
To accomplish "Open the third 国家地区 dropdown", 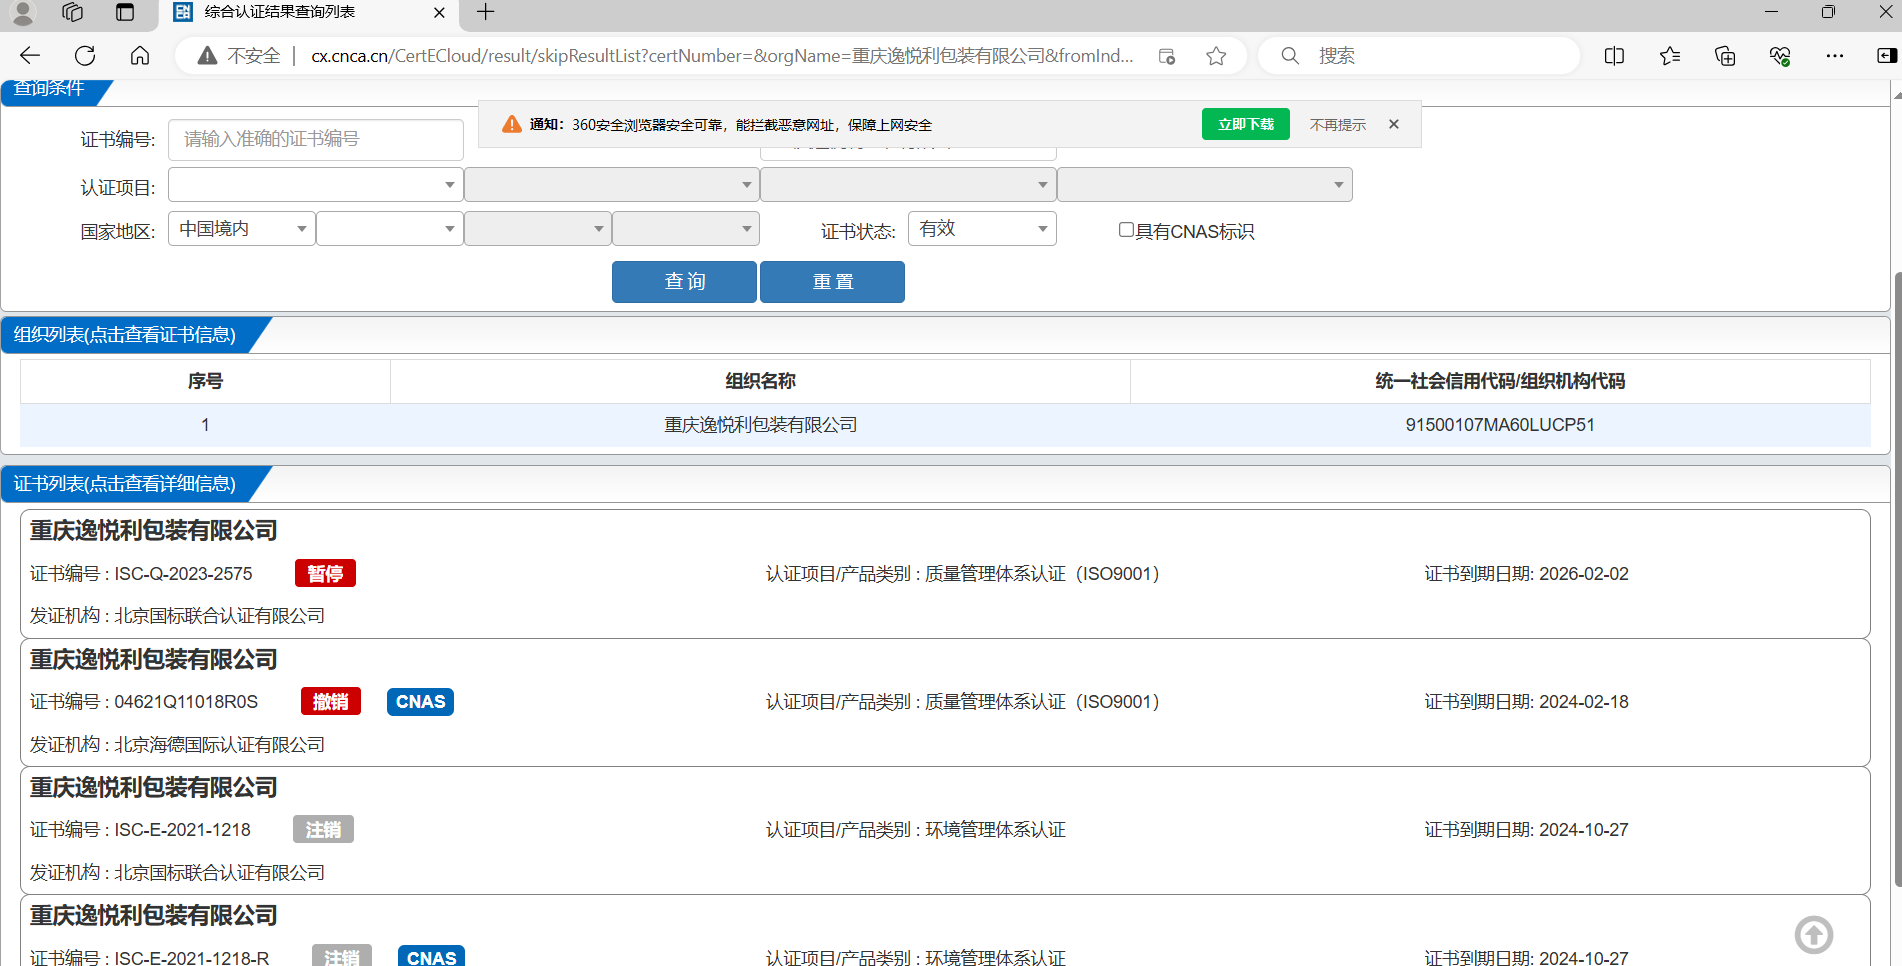I will pyautogui.click(x=538, y=229).
